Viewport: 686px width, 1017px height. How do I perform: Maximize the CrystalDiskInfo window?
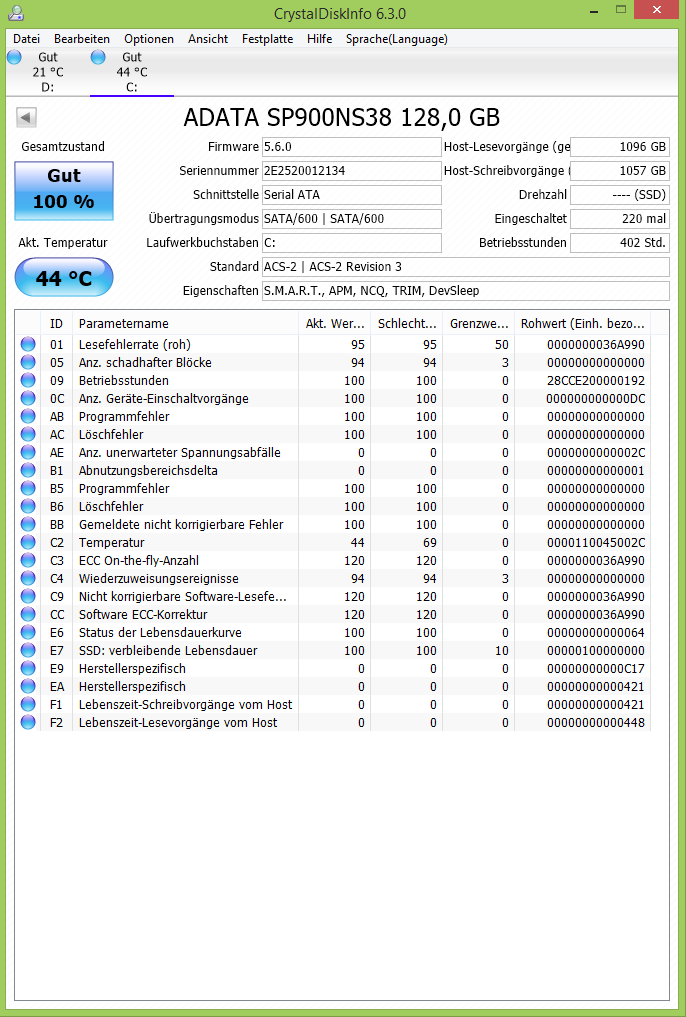[x=621, y=10]
